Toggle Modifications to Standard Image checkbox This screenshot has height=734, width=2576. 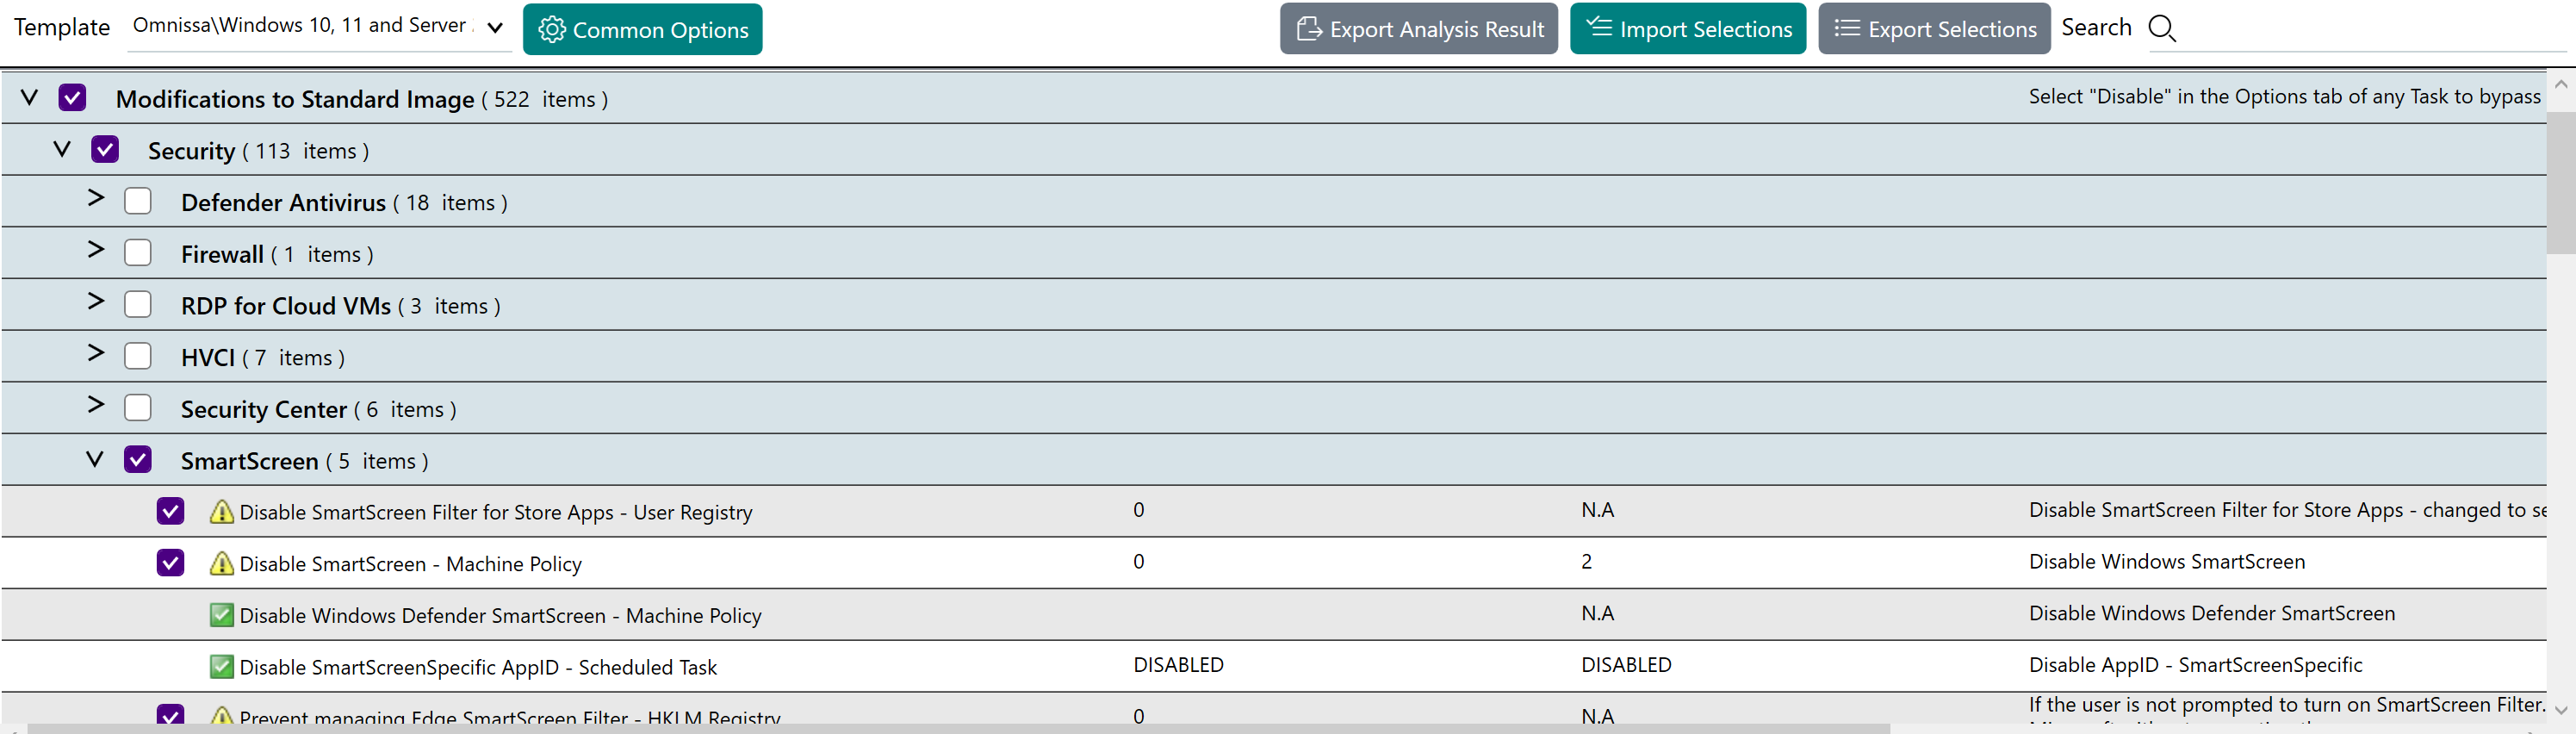72,98
